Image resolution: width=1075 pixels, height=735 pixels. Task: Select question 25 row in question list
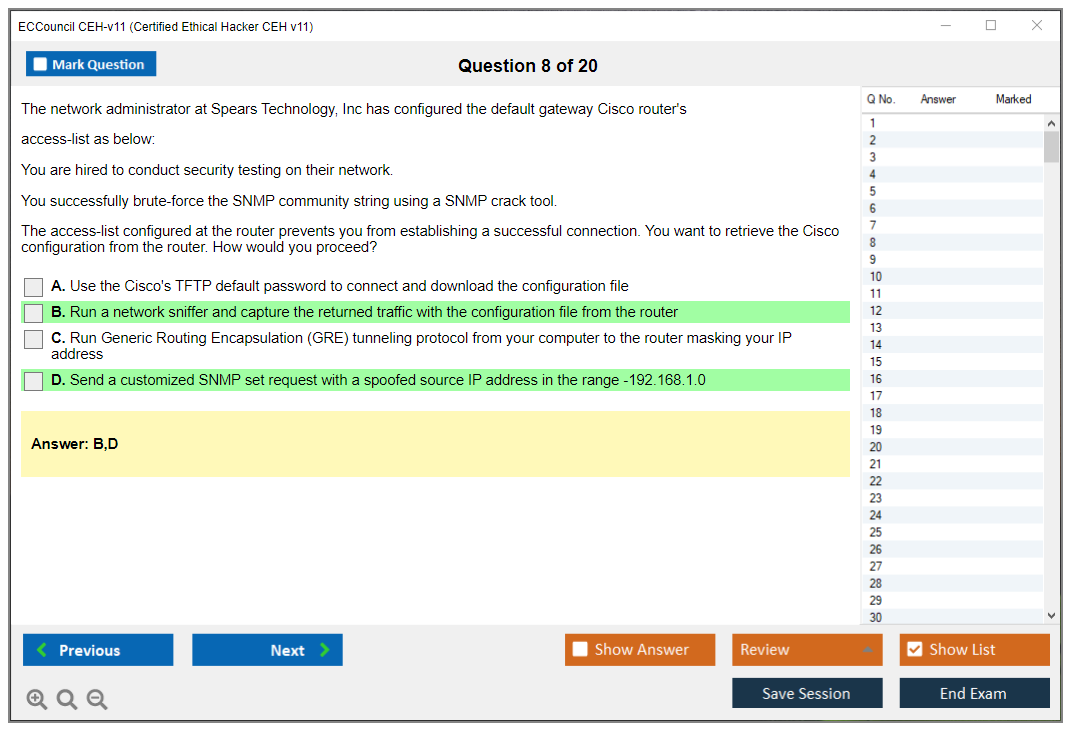[x=876, y=532]
